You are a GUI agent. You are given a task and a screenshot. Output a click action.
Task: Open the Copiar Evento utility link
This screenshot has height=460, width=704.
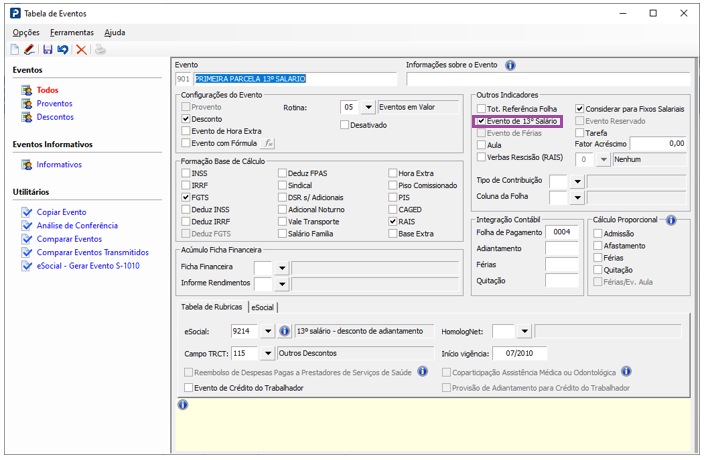[61, 213]
